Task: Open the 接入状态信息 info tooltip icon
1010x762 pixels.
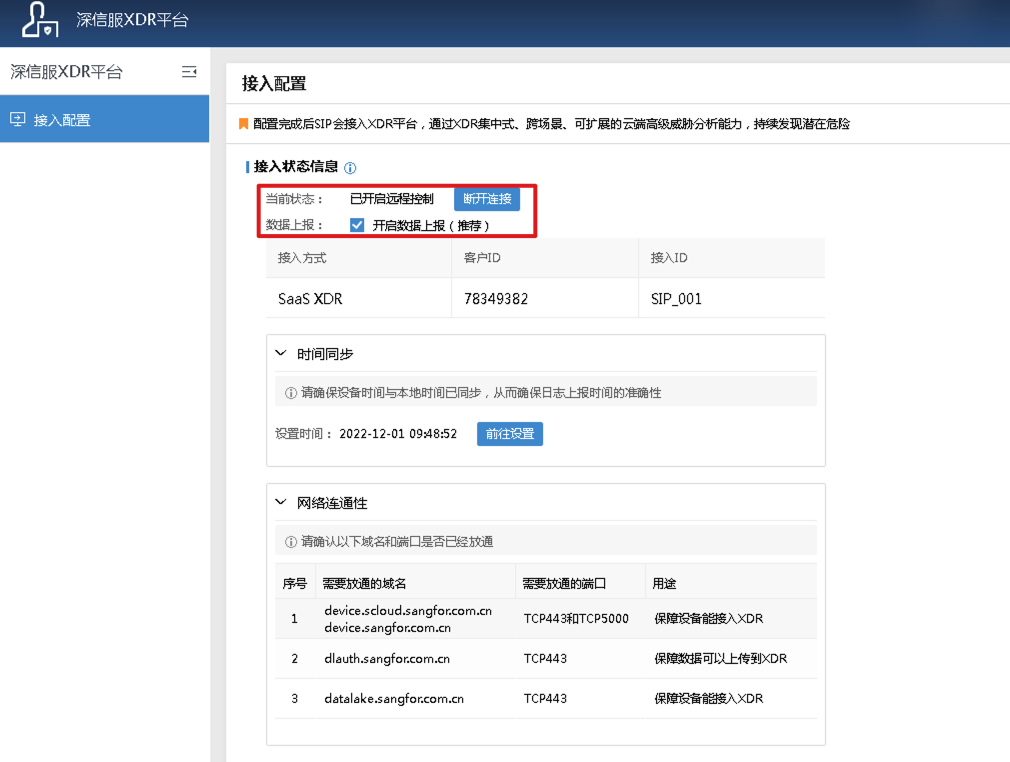Action: coord(349,167)
